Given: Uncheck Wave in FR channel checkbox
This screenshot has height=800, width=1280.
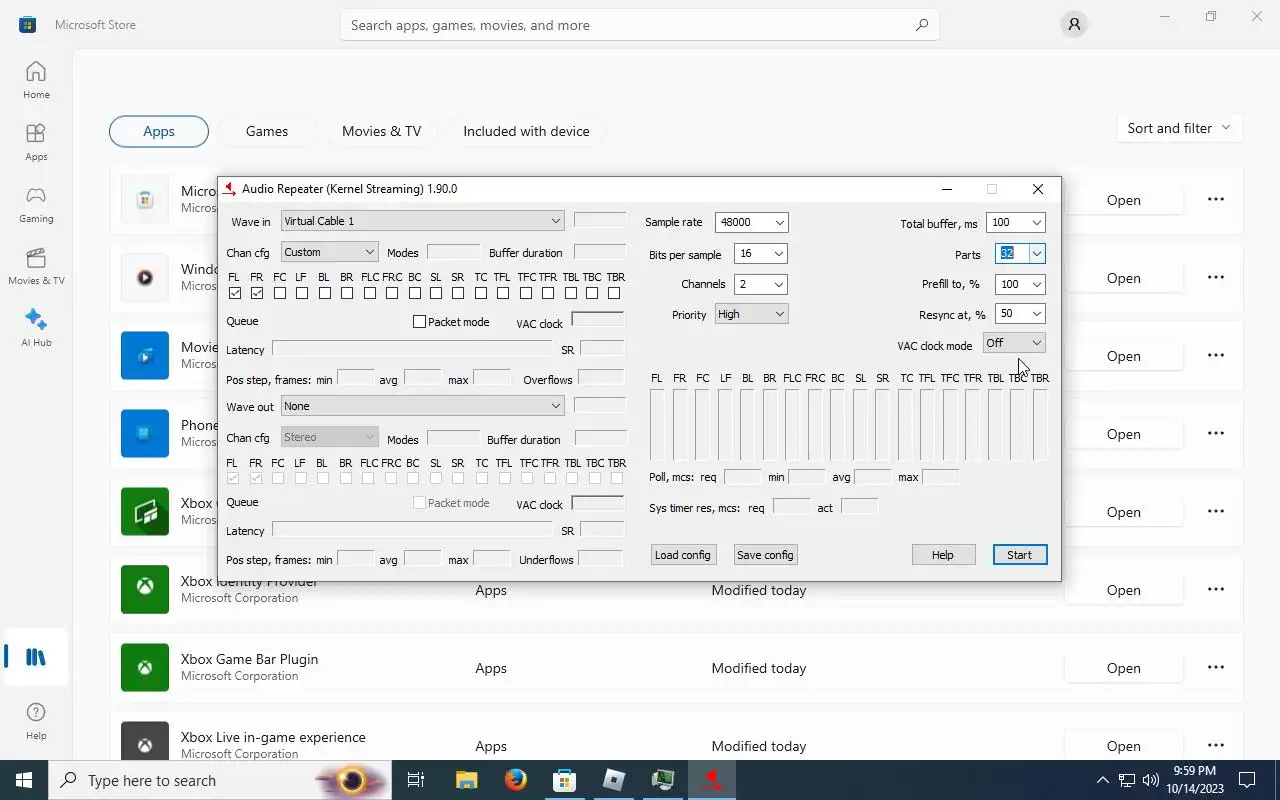Looking at the screenshot, I should [257, 293].
